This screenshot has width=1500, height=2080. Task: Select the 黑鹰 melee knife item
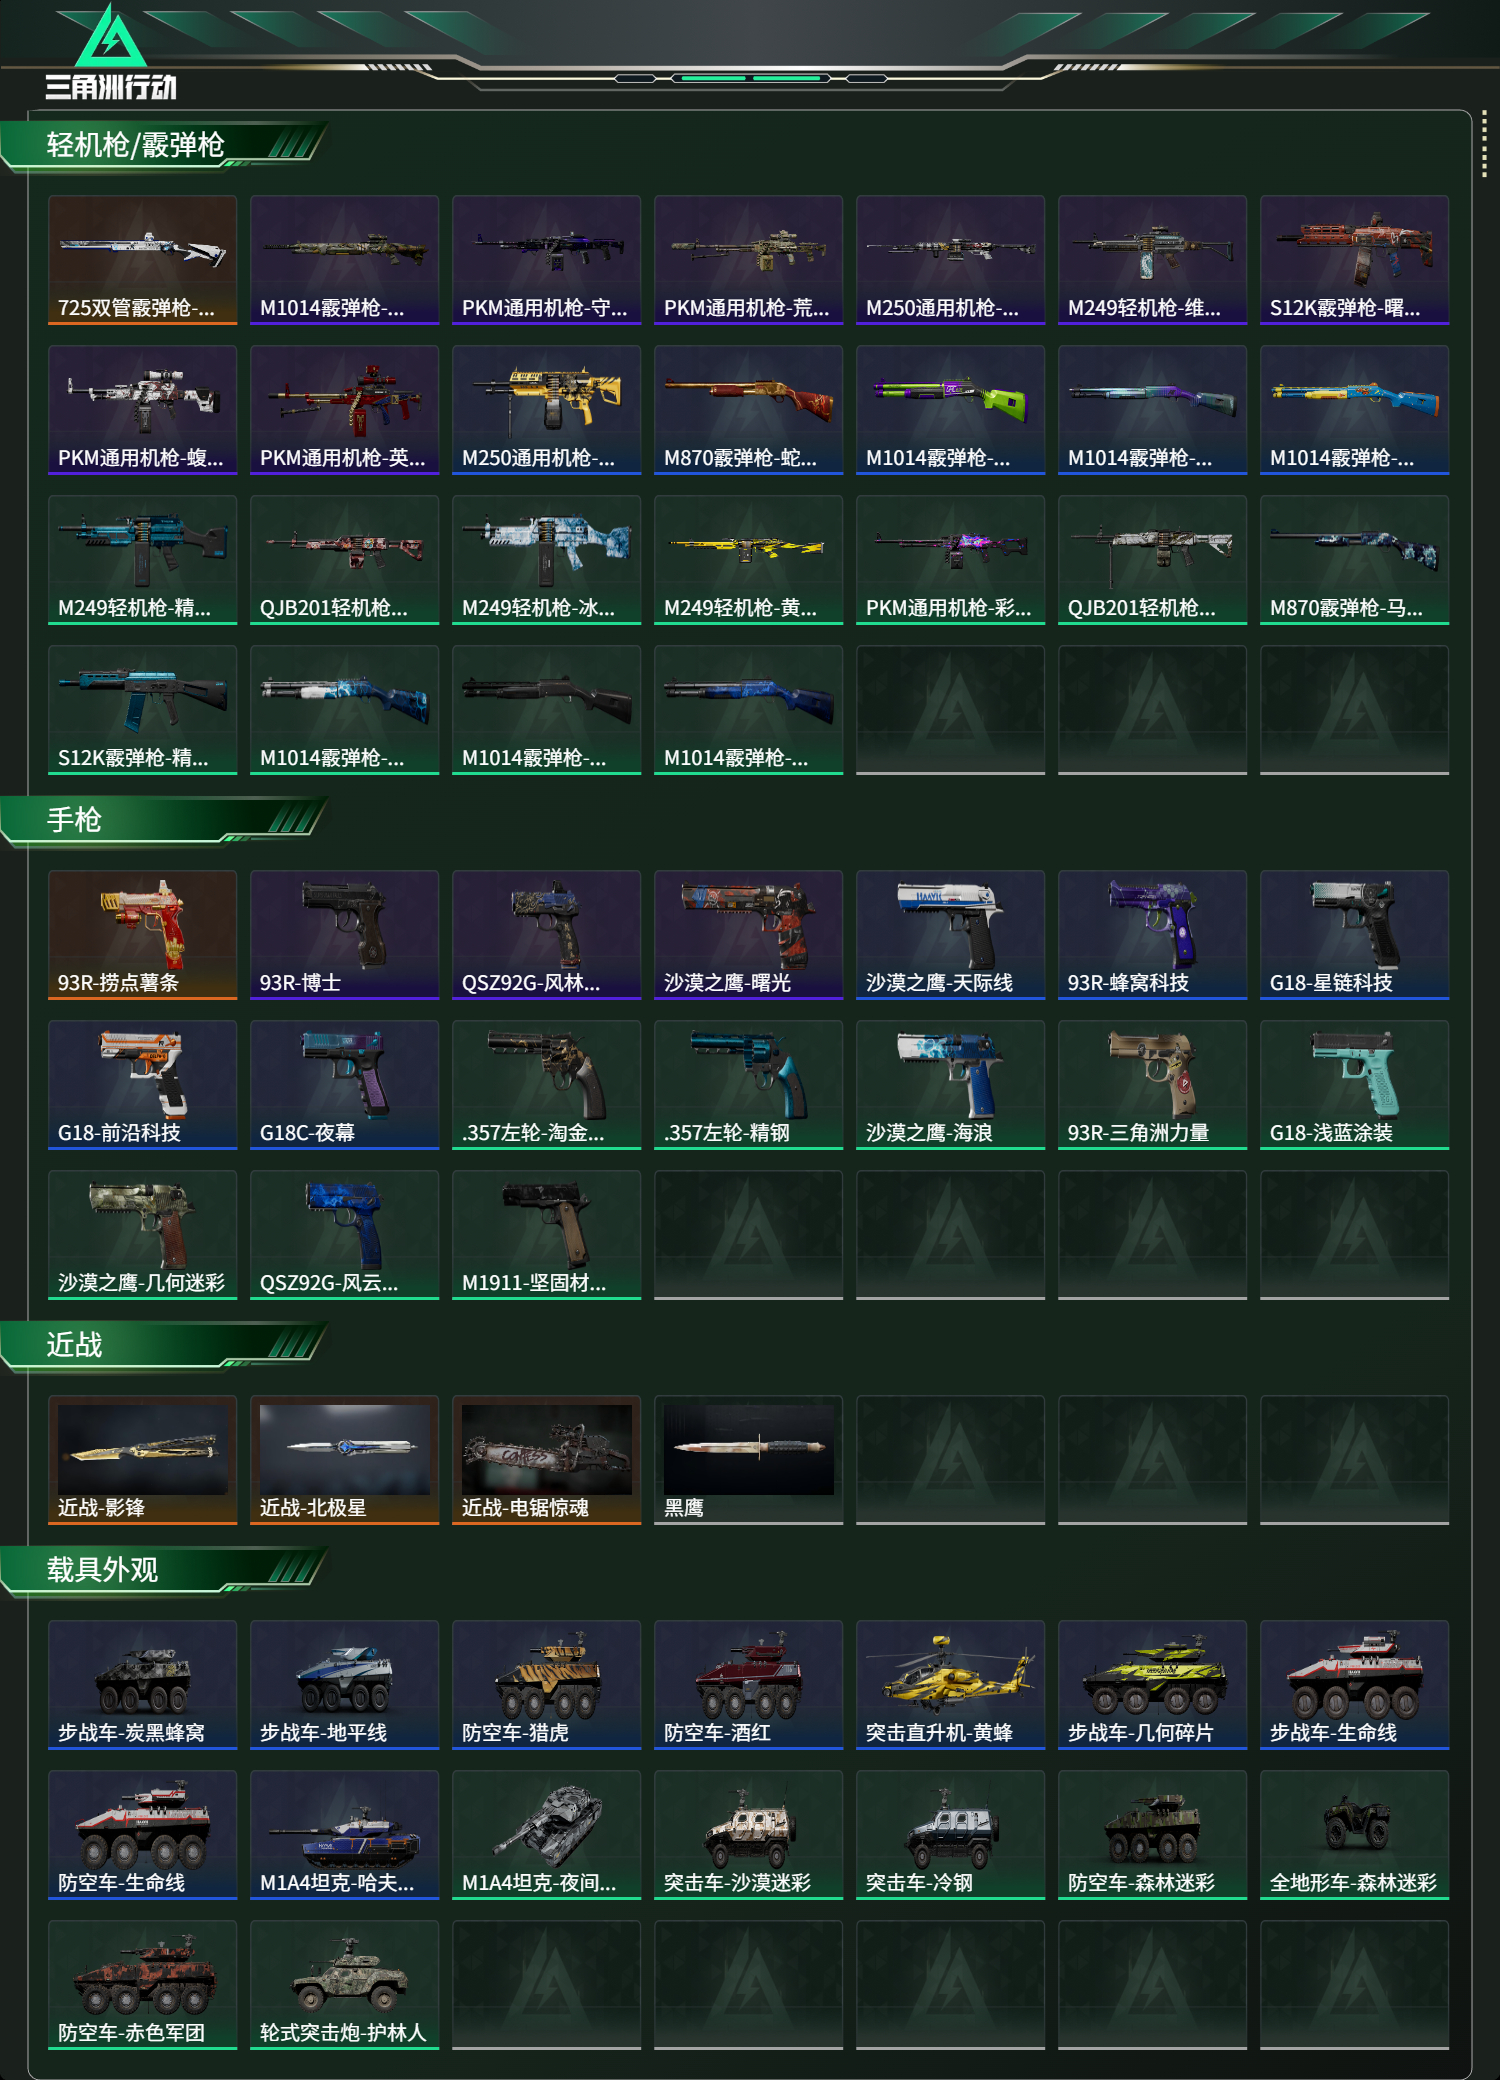748,1460
